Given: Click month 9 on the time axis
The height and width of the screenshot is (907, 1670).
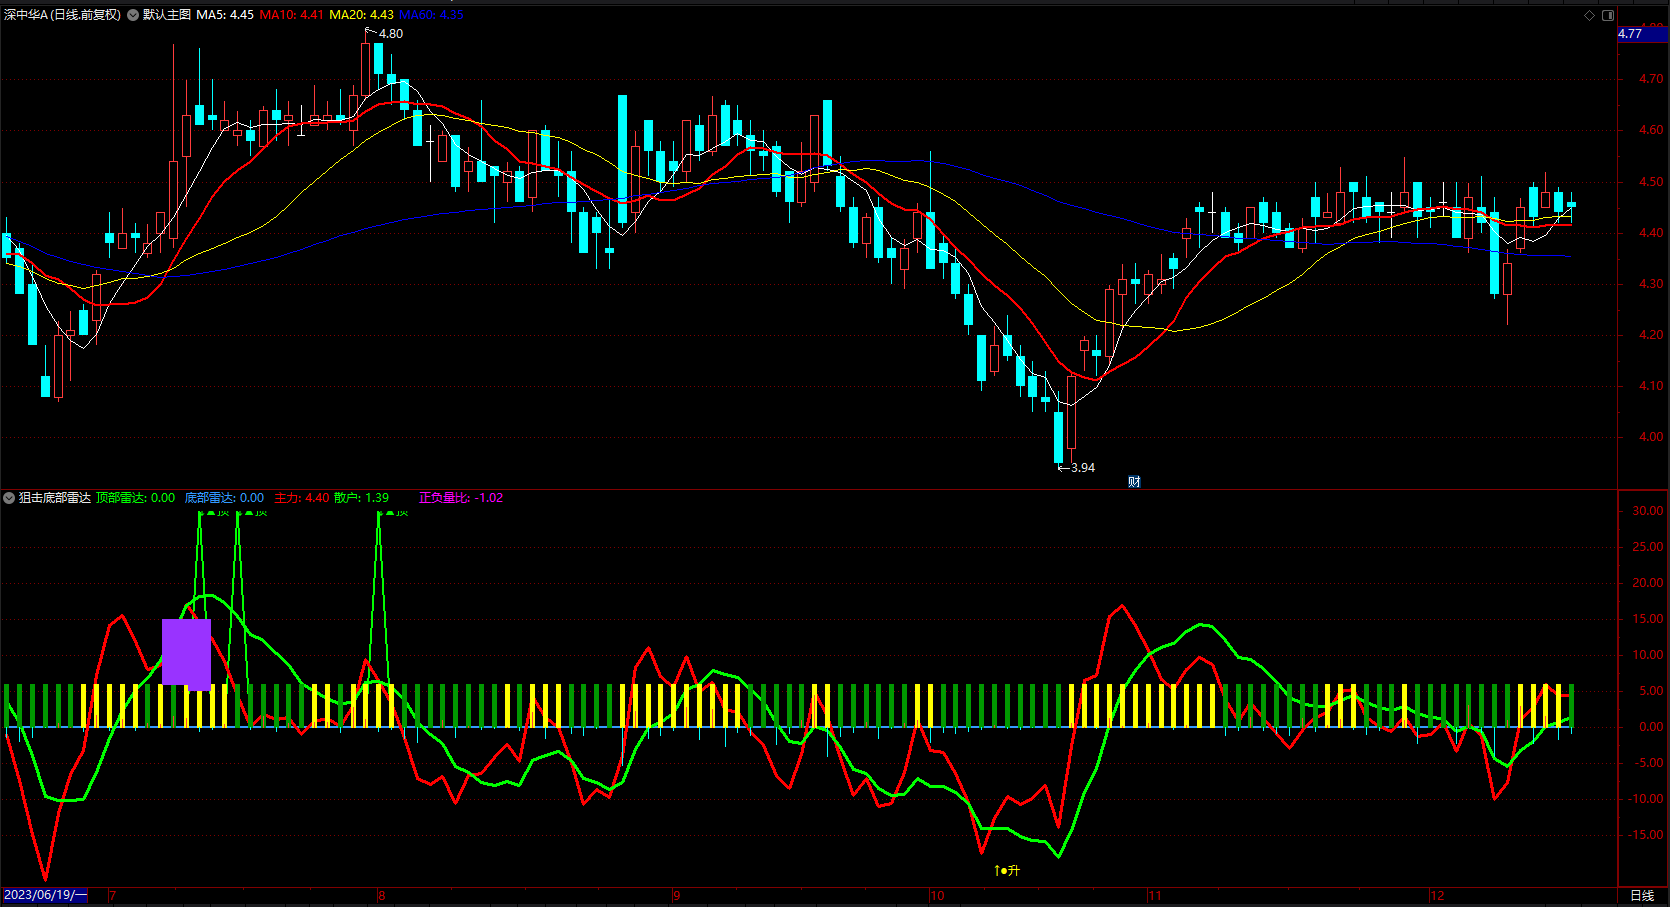Looking at the screenshot, I should (676, 896).
